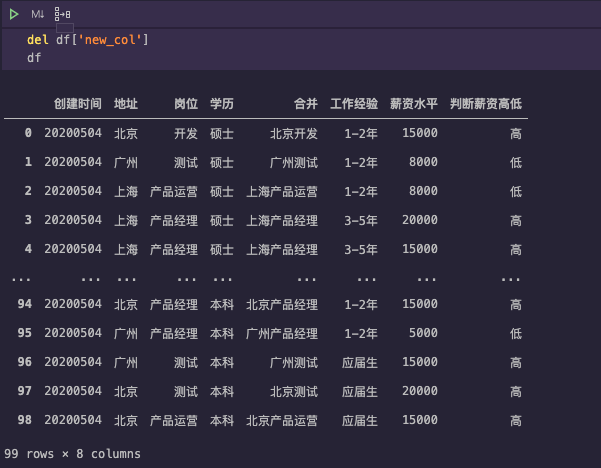The image size is (601, 468).
Task: Select row index 0 in the table
Action: pyautogui.click(x=28, y=133)
